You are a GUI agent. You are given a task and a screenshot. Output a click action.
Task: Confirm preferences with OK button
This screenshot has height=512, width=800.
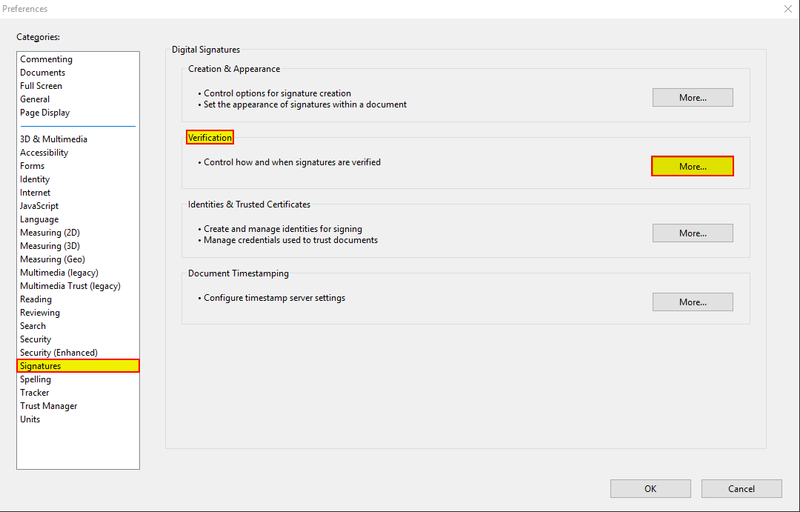point(651,489)
